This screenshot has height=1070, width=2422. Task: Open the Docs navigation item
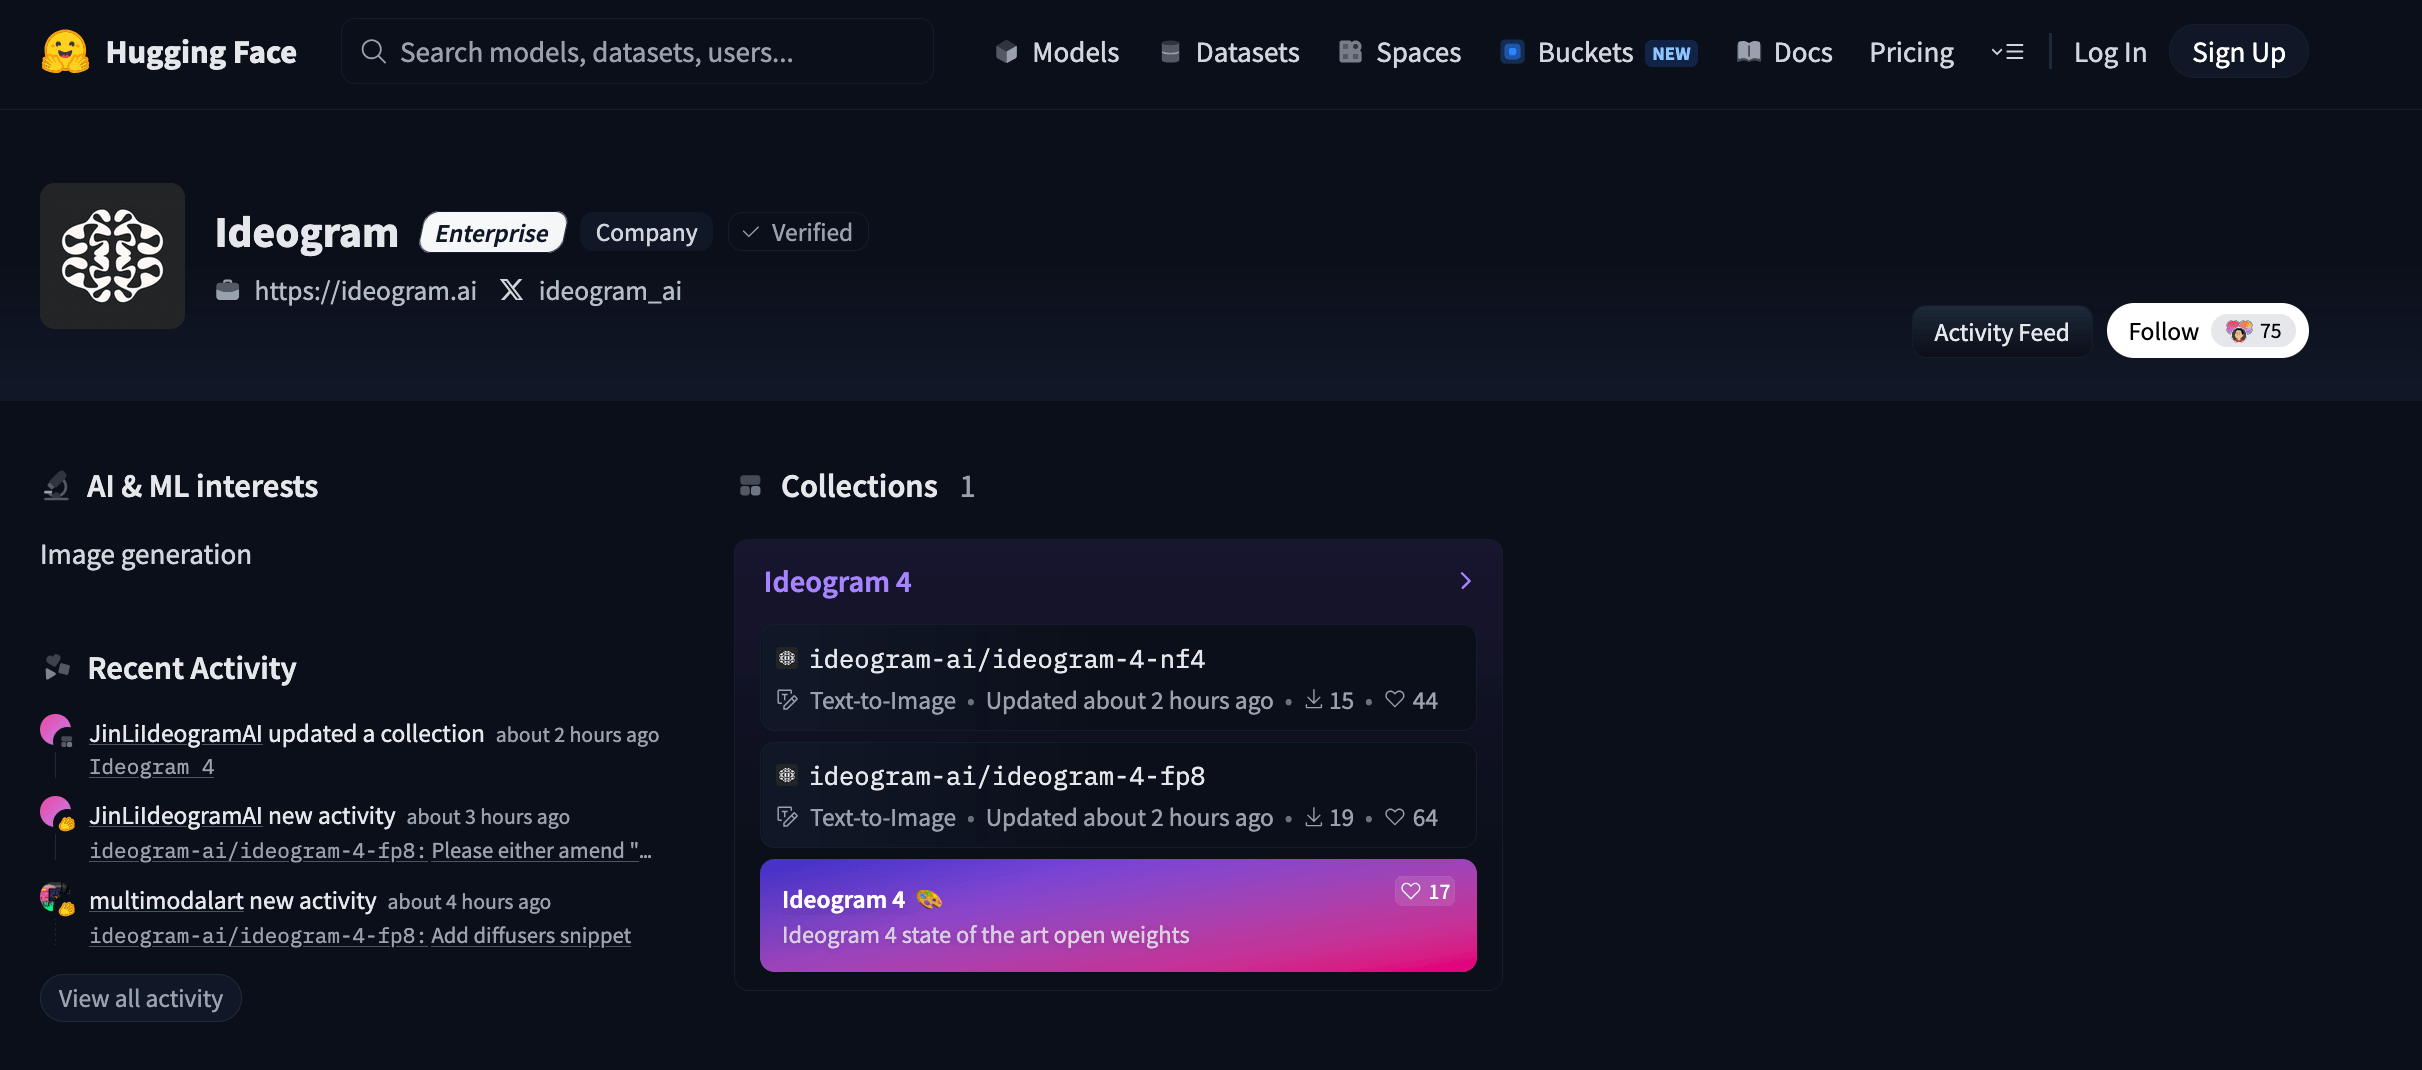coord(1785,52)
